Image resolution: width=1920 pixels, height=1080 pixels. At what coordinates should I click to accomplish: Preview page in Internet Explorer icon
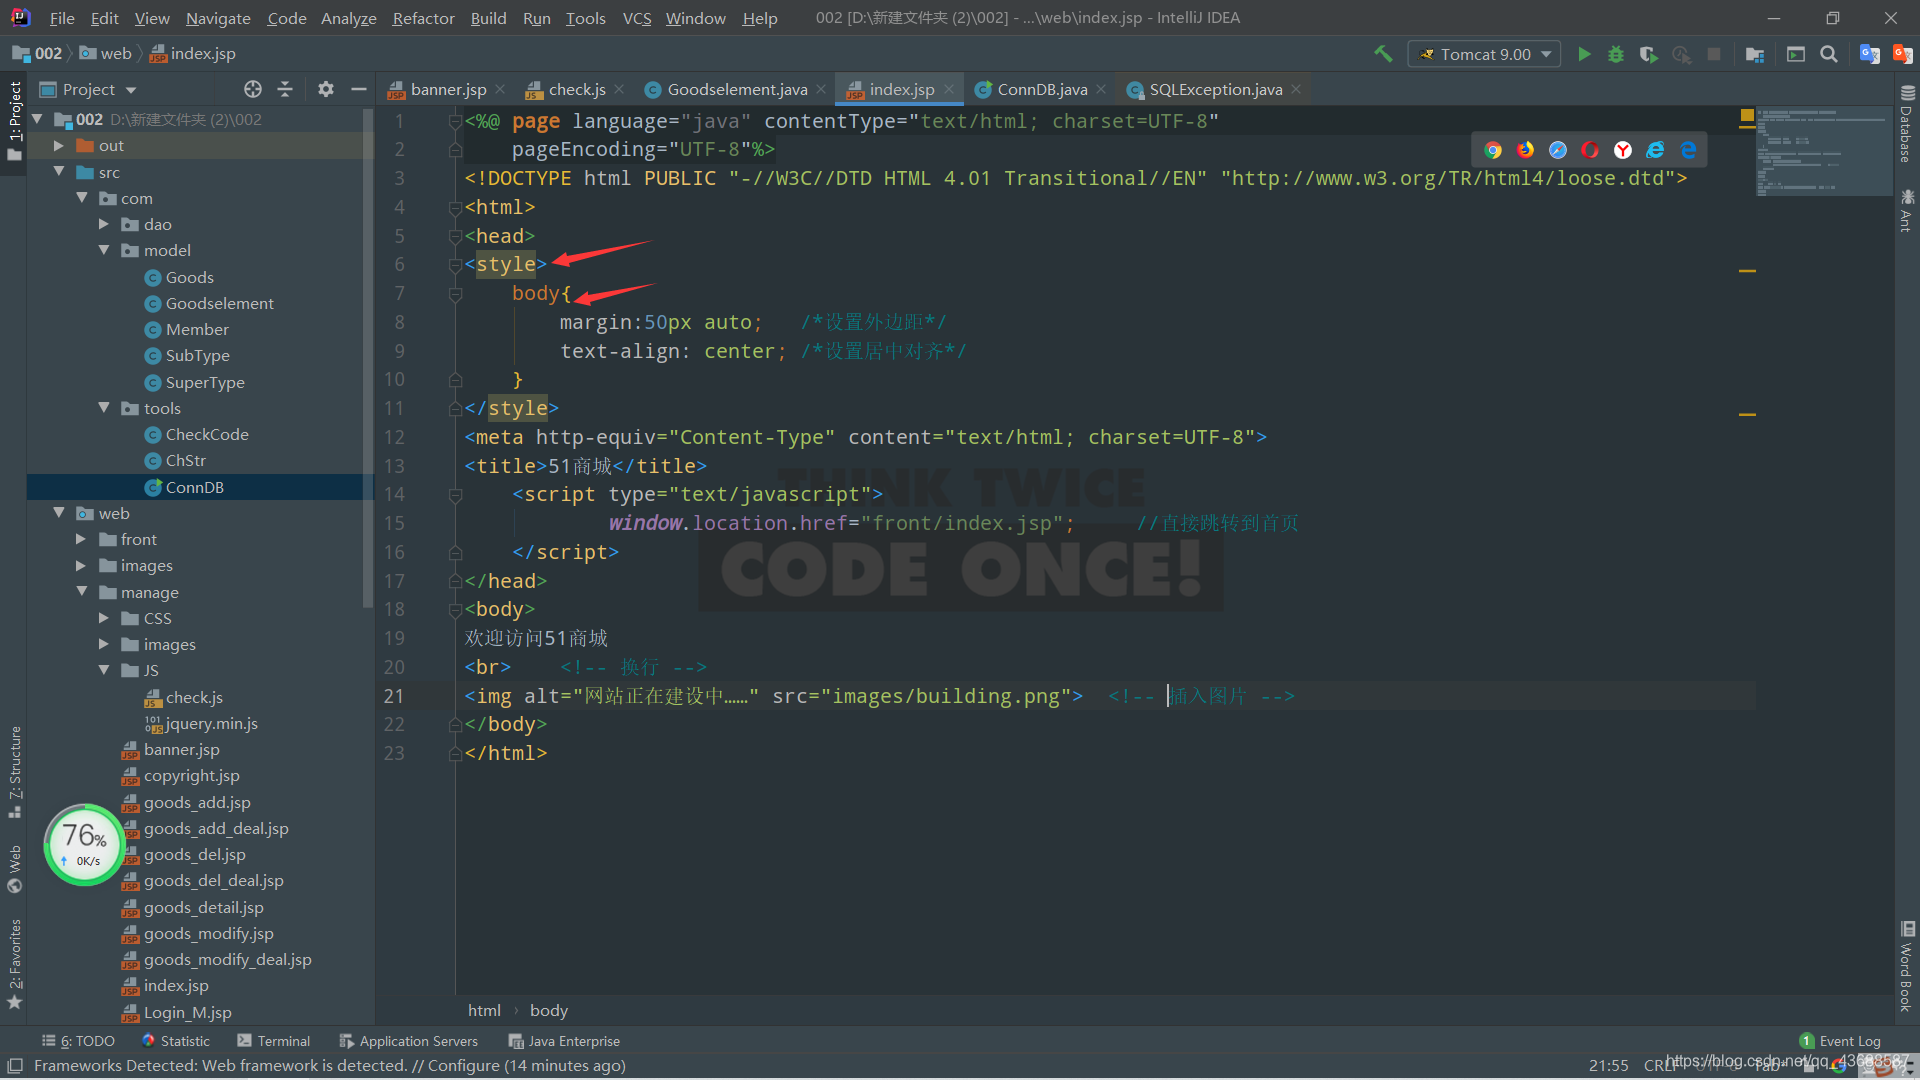coord(1656,150)
